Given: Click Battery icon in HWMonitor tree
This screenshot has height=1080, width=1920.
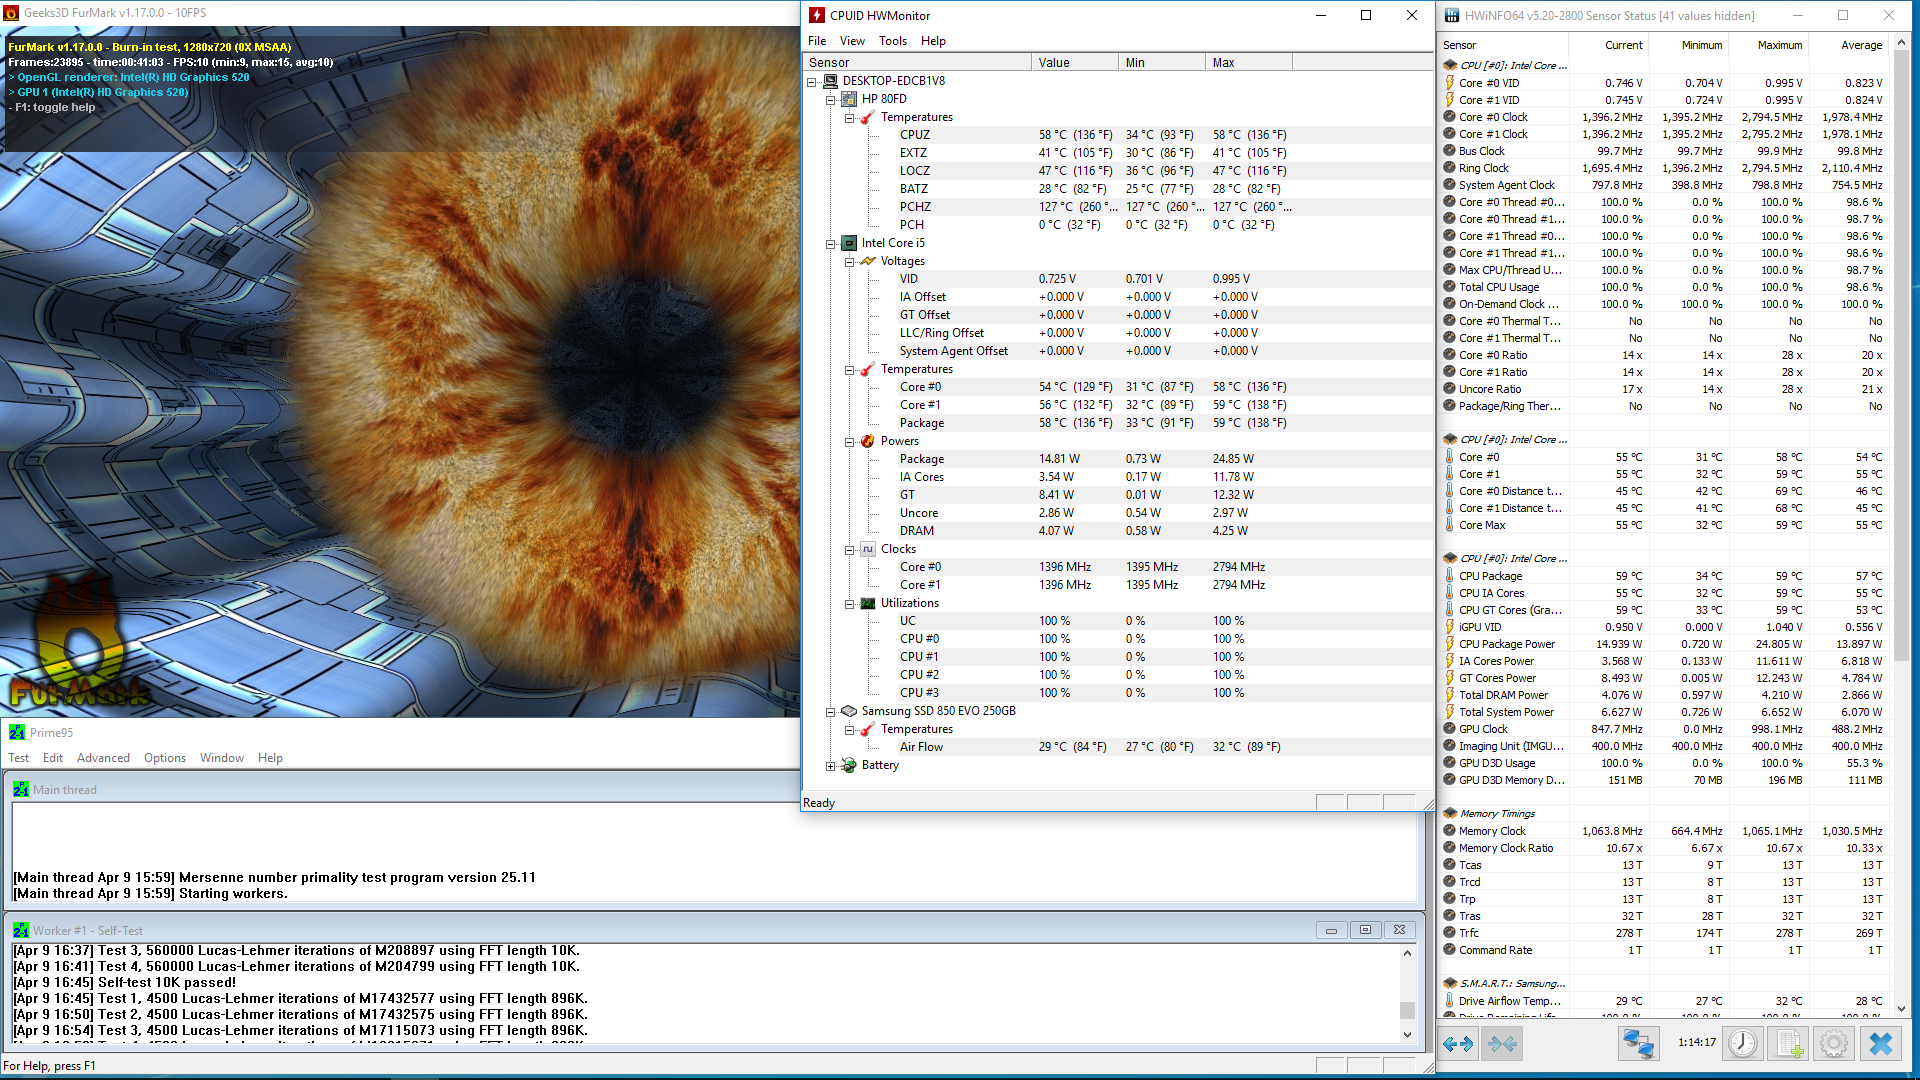Looking at the screenshot, I should coord(849,765).
